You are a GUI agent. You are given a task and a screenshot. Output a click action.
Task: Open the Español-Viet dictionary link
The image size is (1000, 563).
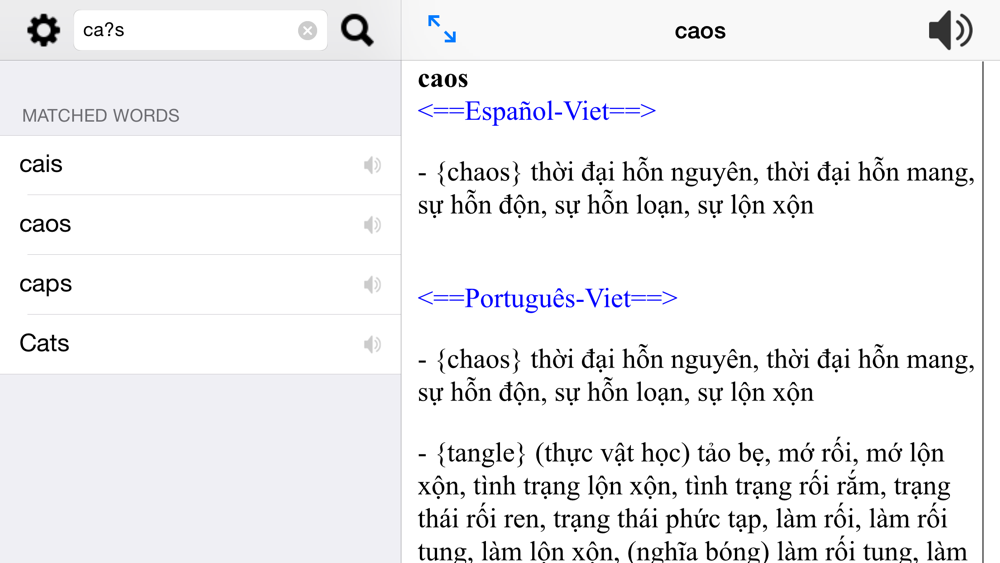(x=536, y=111)
